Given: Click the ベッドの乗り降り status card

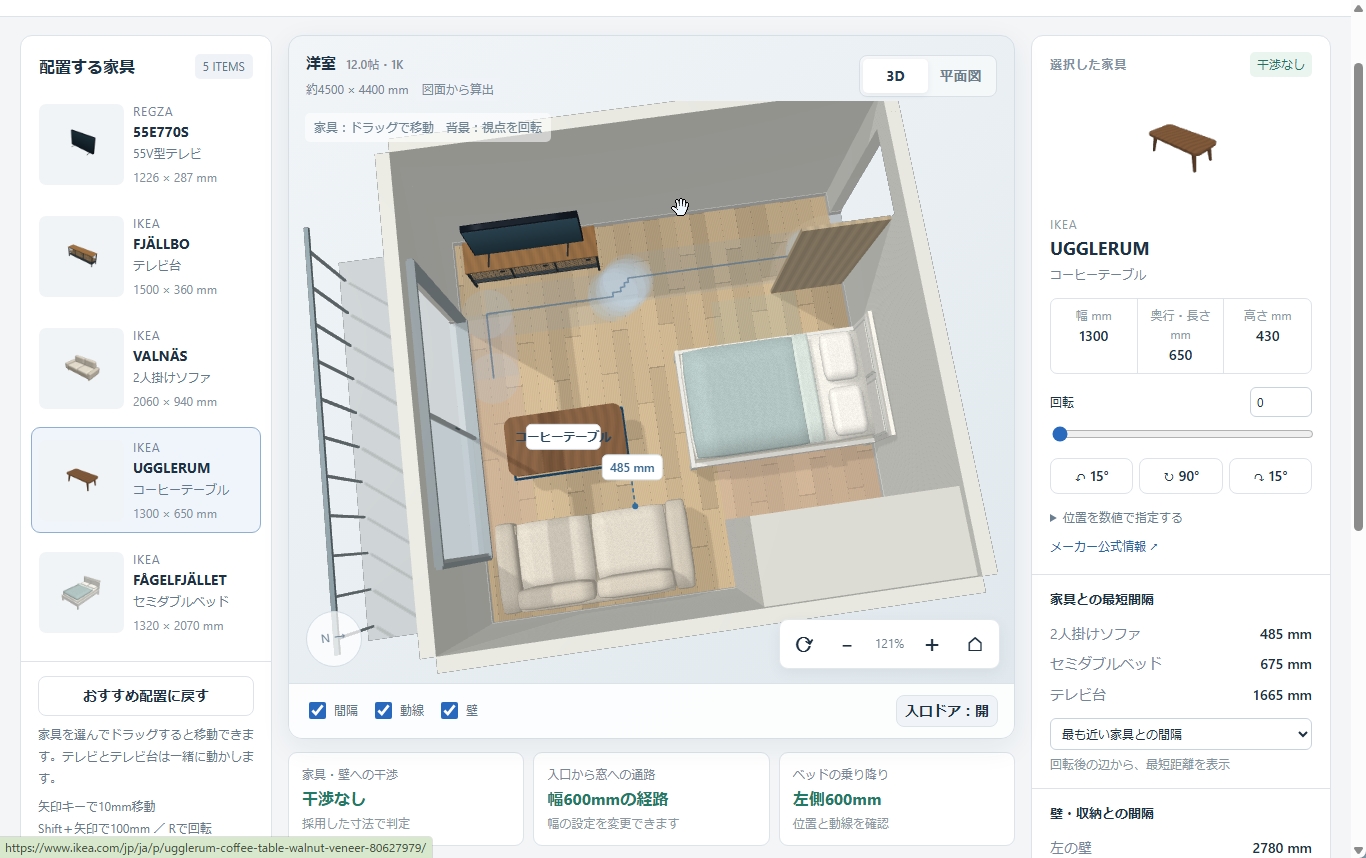Looking at the screenshot, I should pyautogui.click(x=896, y=799).
